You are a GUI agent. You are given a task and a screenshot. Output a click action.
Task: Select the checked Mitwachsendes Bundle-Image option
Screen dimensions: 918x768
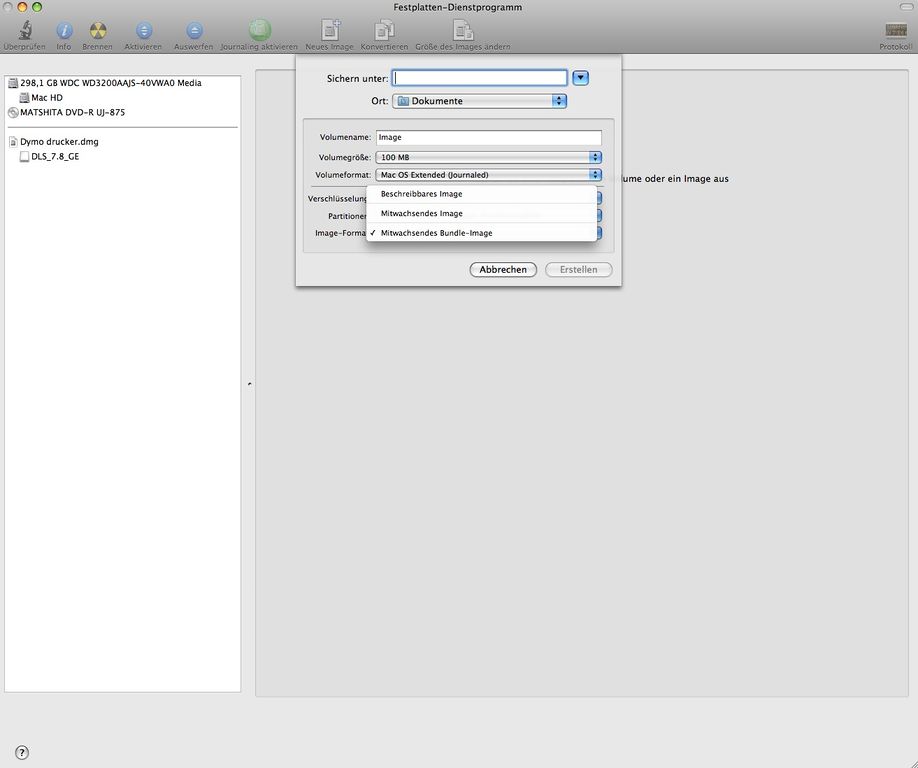click(x=436, y=233)
